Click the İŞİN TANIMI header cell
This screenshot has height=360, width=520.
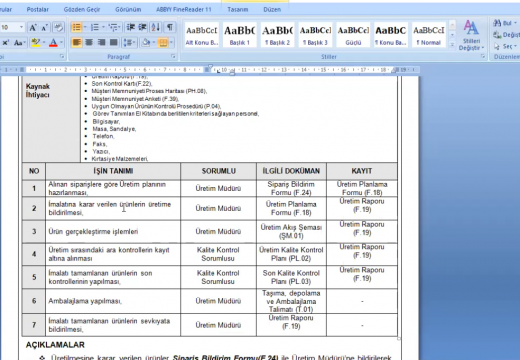[x=113, y=171]
